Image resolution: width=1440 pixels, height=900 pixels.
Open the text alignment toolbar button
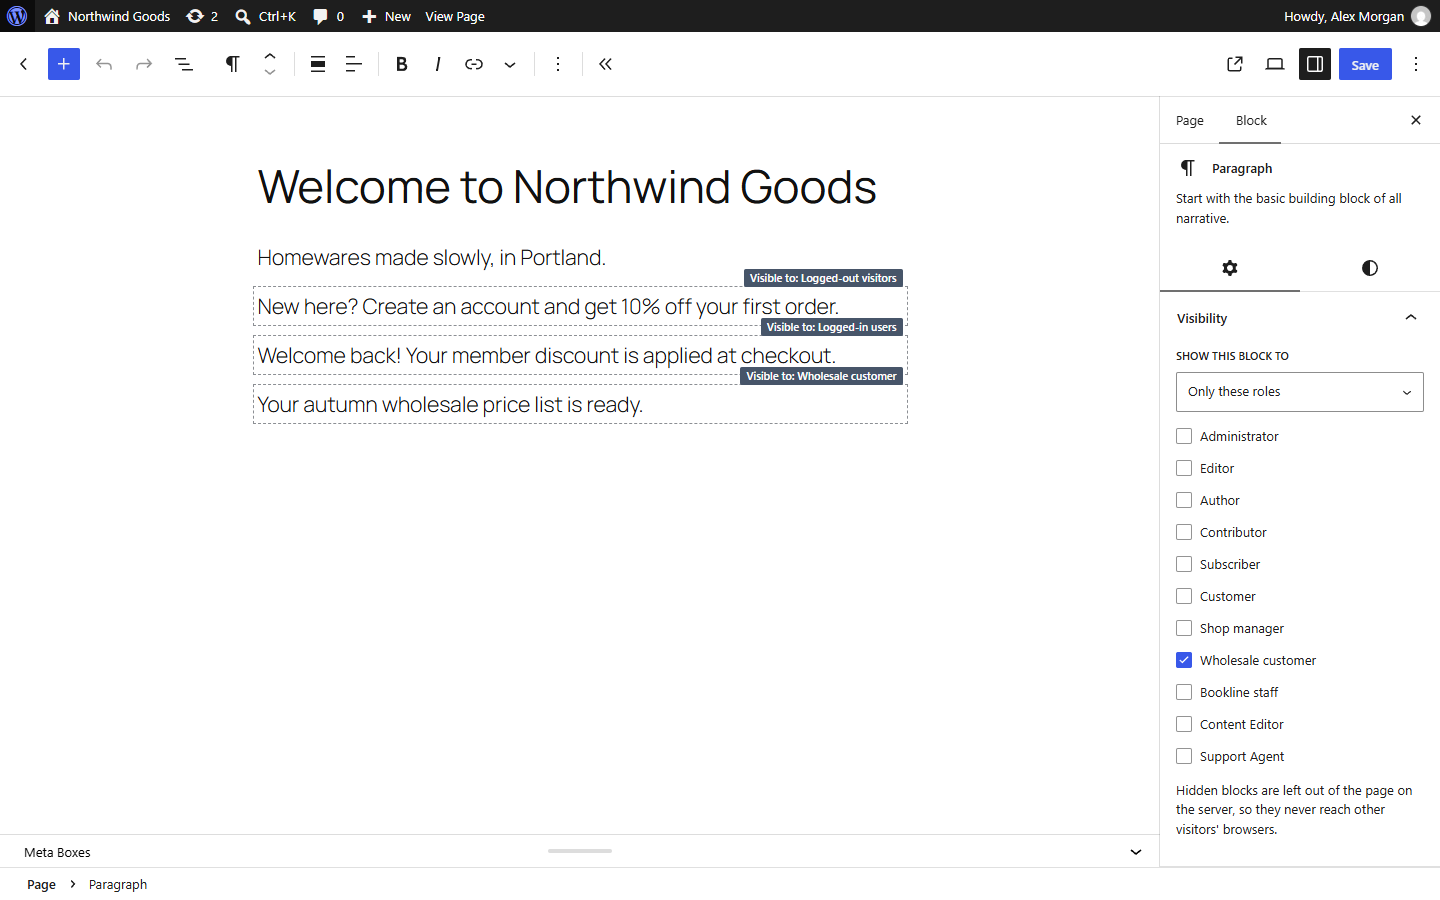(354, 64)
